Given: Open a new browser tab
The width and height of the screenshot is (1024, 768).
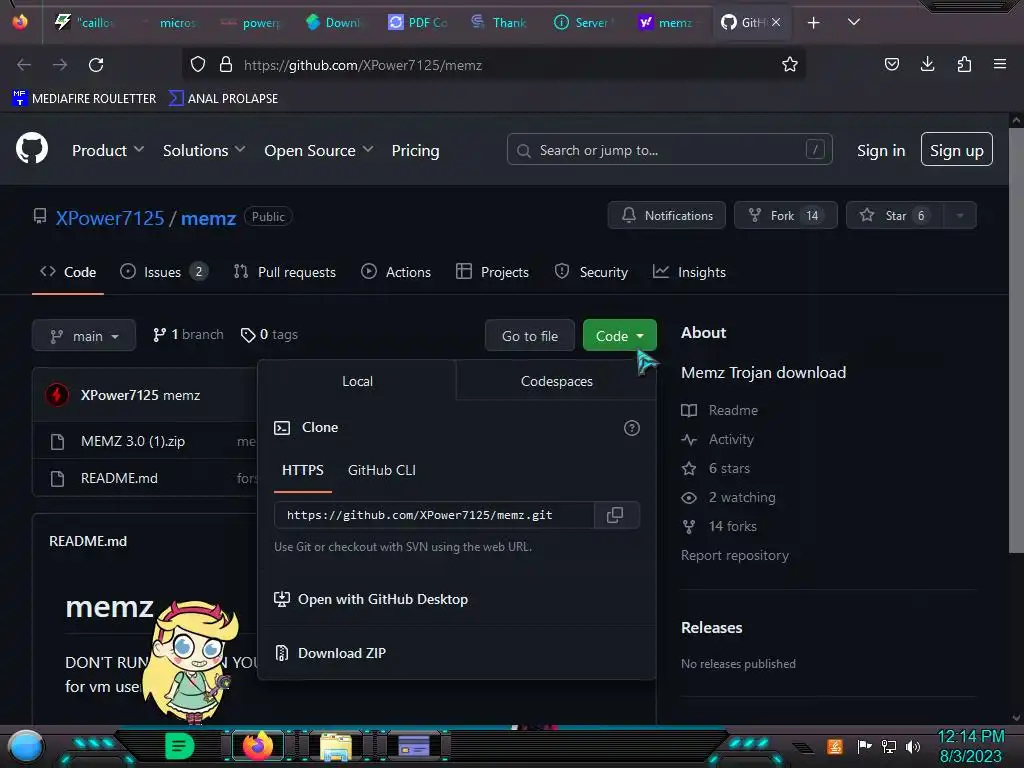Looking at the screenshot, I should (x=813, y=23).
